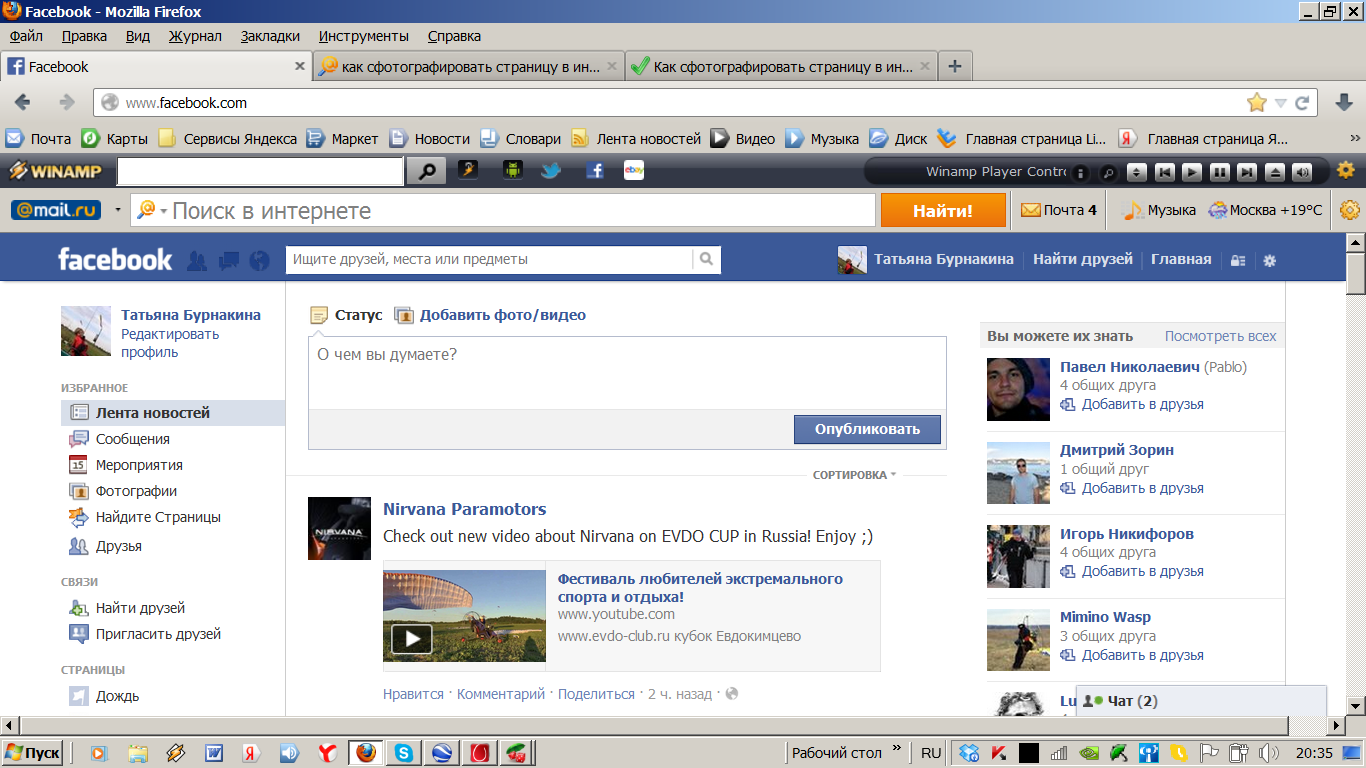Image resolution: width=1366 pixels, height=768 pixels.
Task: Click Twitter icon in Winamp toolbar
Action: pos(551,170)
